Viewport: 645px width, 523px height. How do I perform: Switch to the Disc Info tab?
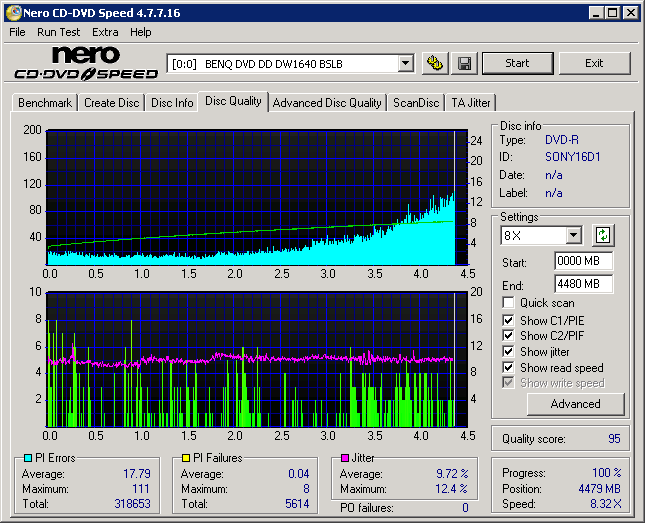172,103
